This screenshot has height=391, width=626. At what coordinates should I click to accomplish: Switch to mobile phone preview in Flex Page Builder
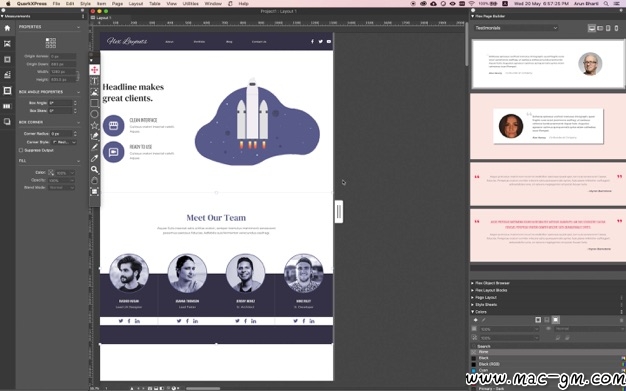pyautogui.click(x=616, y=28)
